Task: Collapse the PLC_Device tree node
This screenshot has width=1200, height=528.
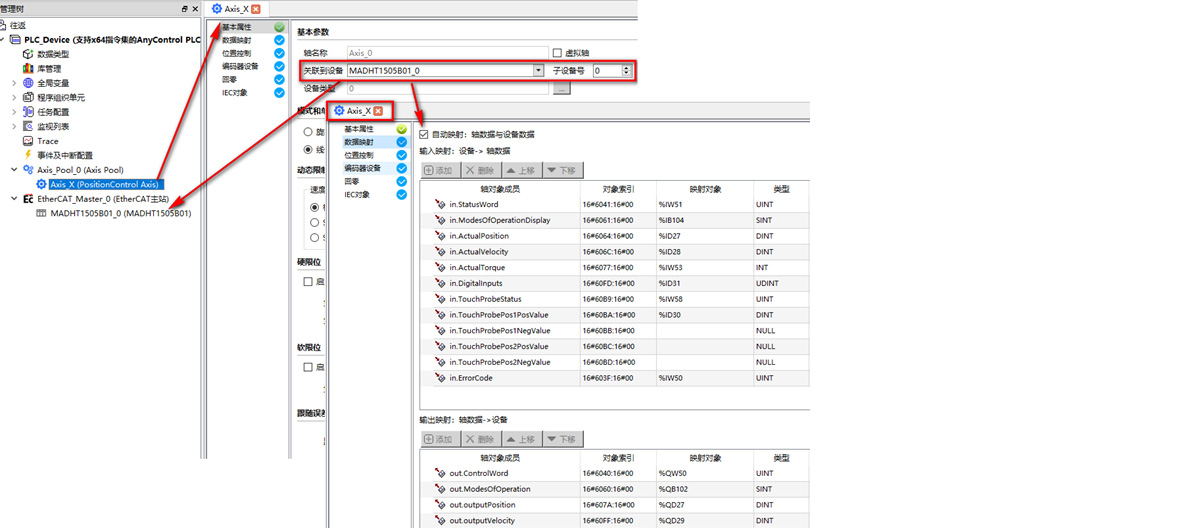Action: pos(4,40)
